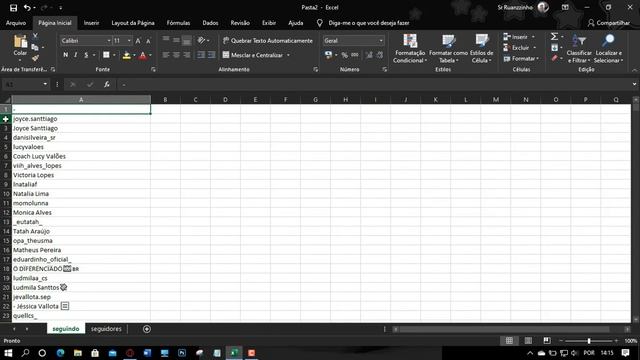Align text right
Screen dimensions: 640x360
[187, 55]
